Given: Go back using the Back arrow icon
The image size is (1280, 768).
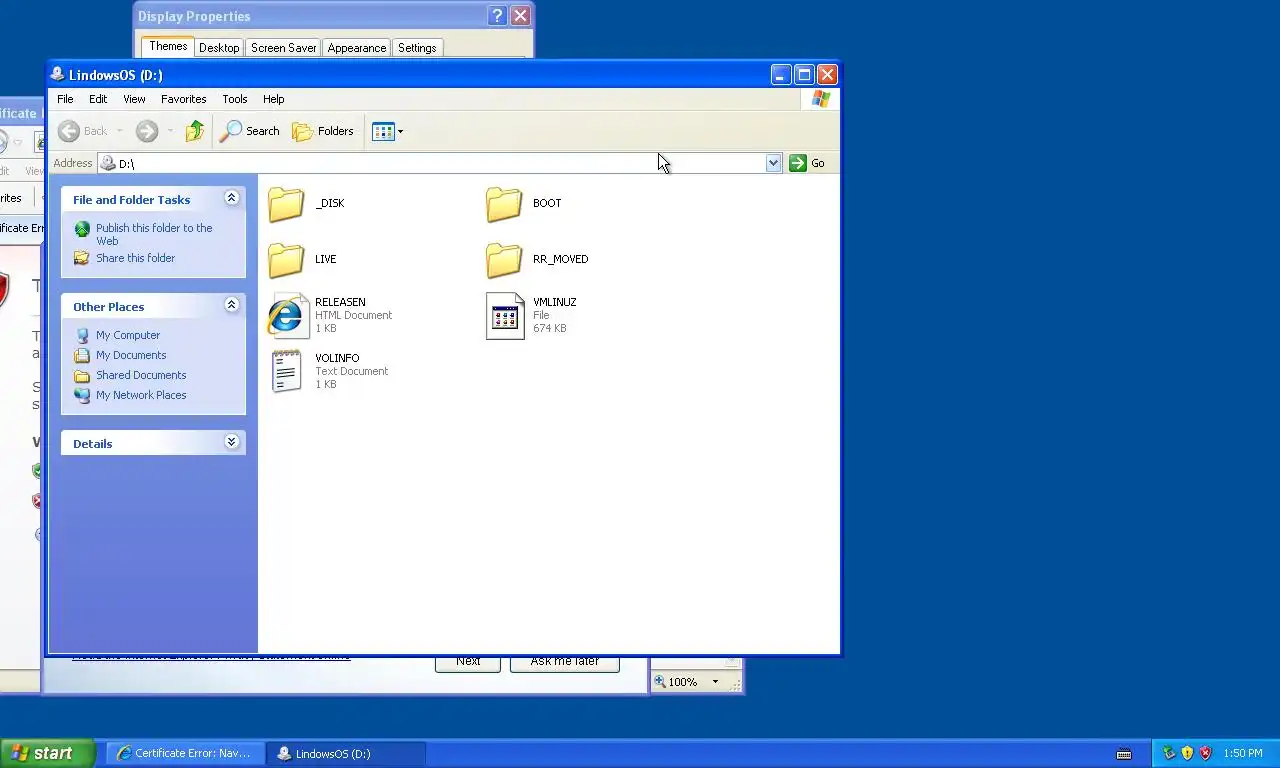Looking at the screenshot, I should point(69,131).
